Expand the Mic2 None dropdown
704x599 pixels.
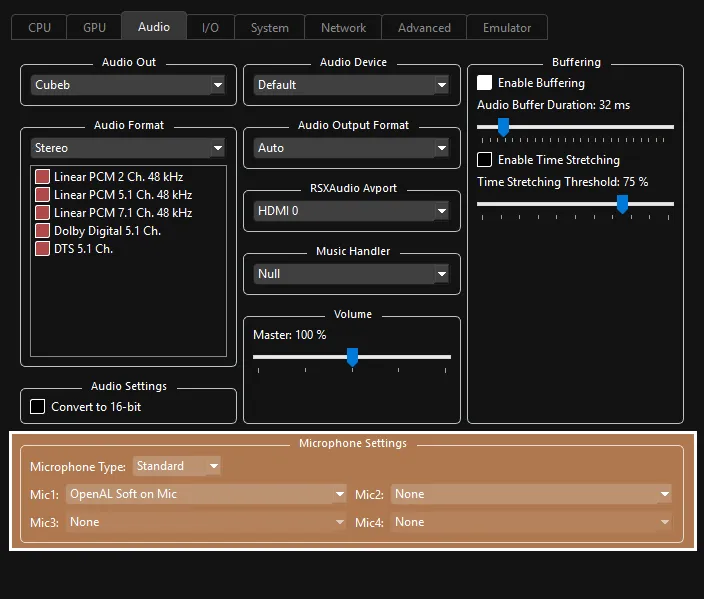(x=531, y=494)
